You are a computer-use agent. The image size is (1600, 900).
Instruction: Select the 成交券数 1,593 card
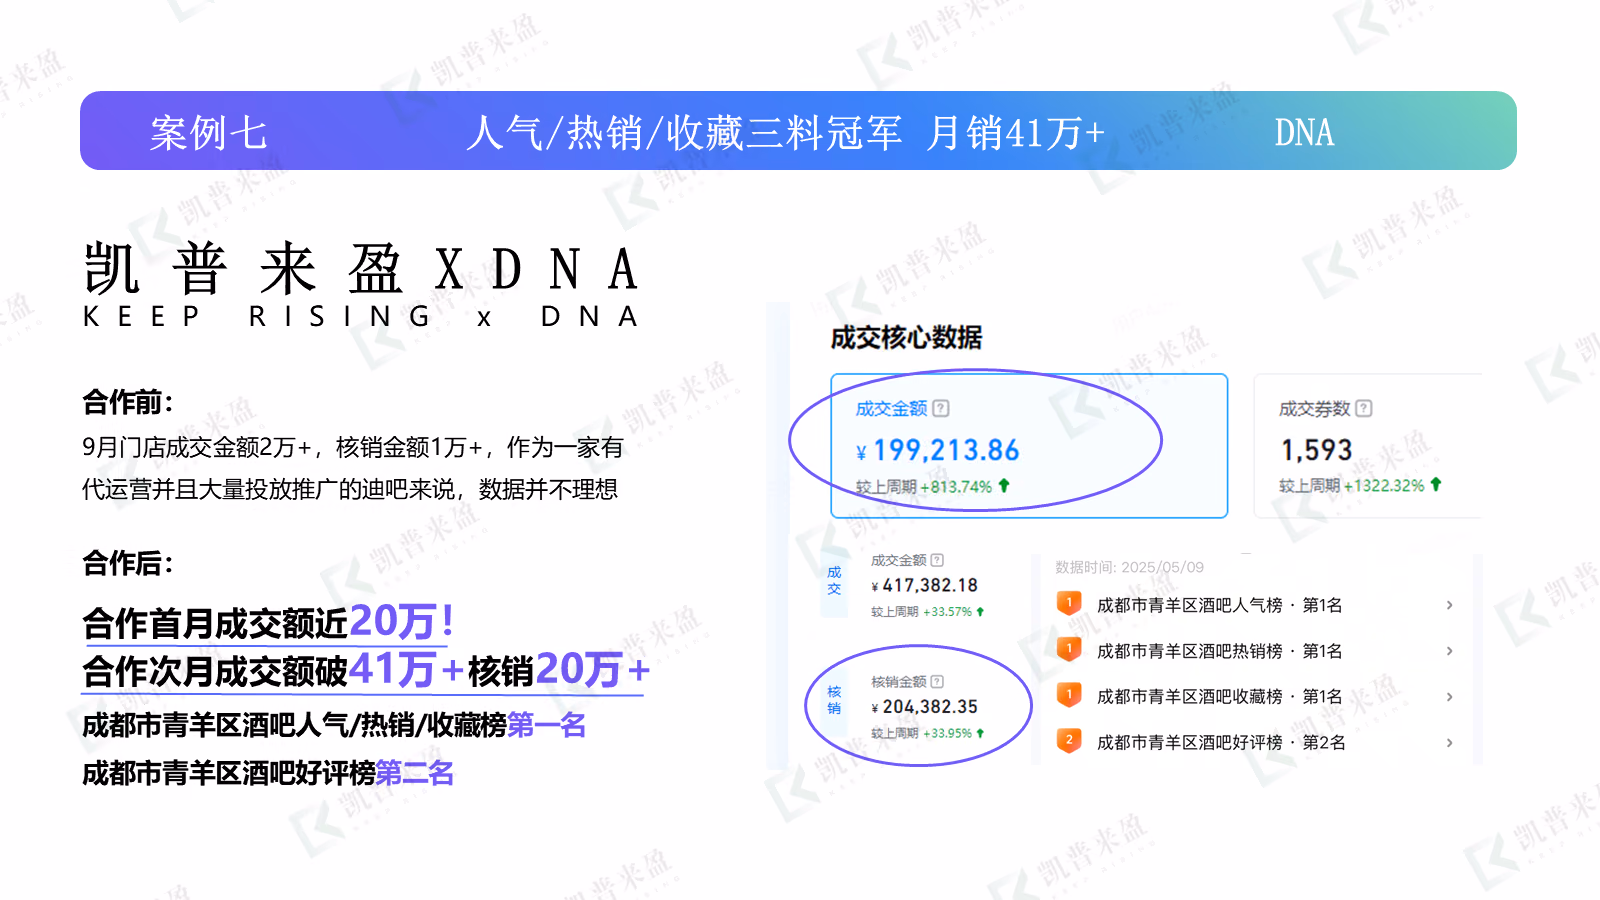[x=1368, y=446]
